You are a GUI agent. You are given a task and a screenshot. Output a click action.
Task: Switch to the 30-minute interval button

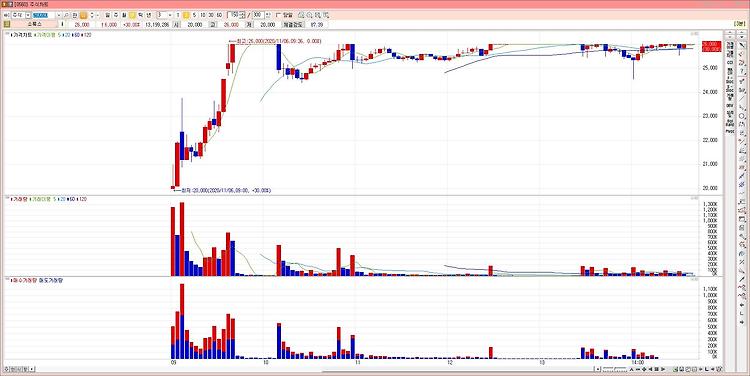211,15
